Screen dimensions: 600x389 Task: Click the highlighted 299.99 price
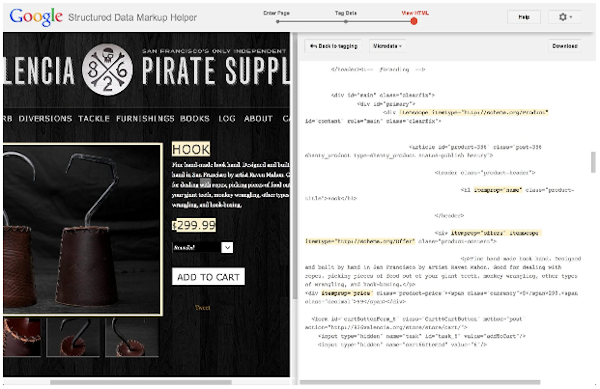[196, 225]
